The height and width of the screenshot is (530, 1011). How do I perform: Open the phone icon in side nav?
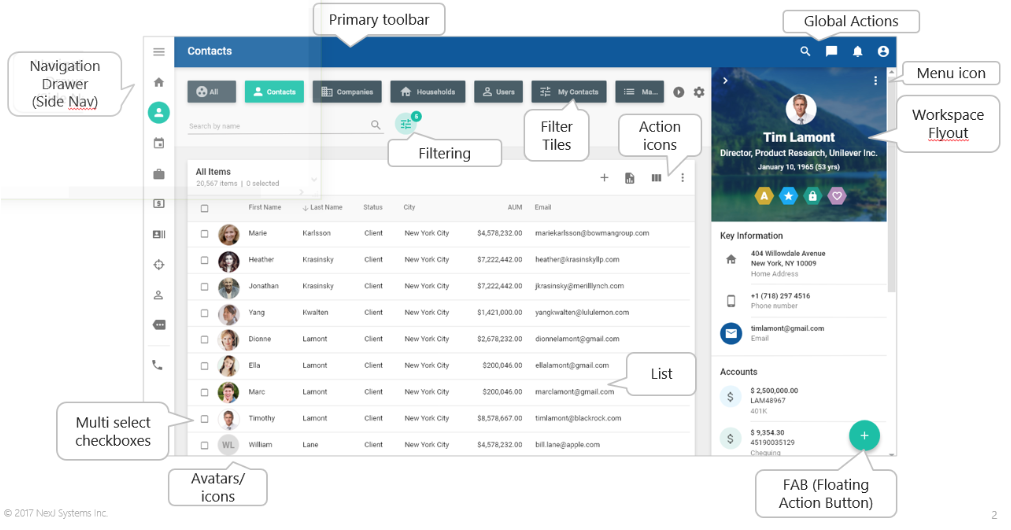tap(159, 365)
